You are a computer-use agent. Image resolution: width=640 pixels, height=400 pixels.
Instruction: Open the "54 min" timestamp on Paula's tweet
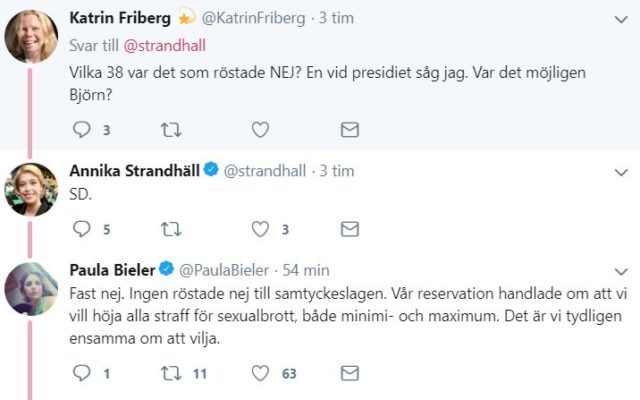coord(305,270)
